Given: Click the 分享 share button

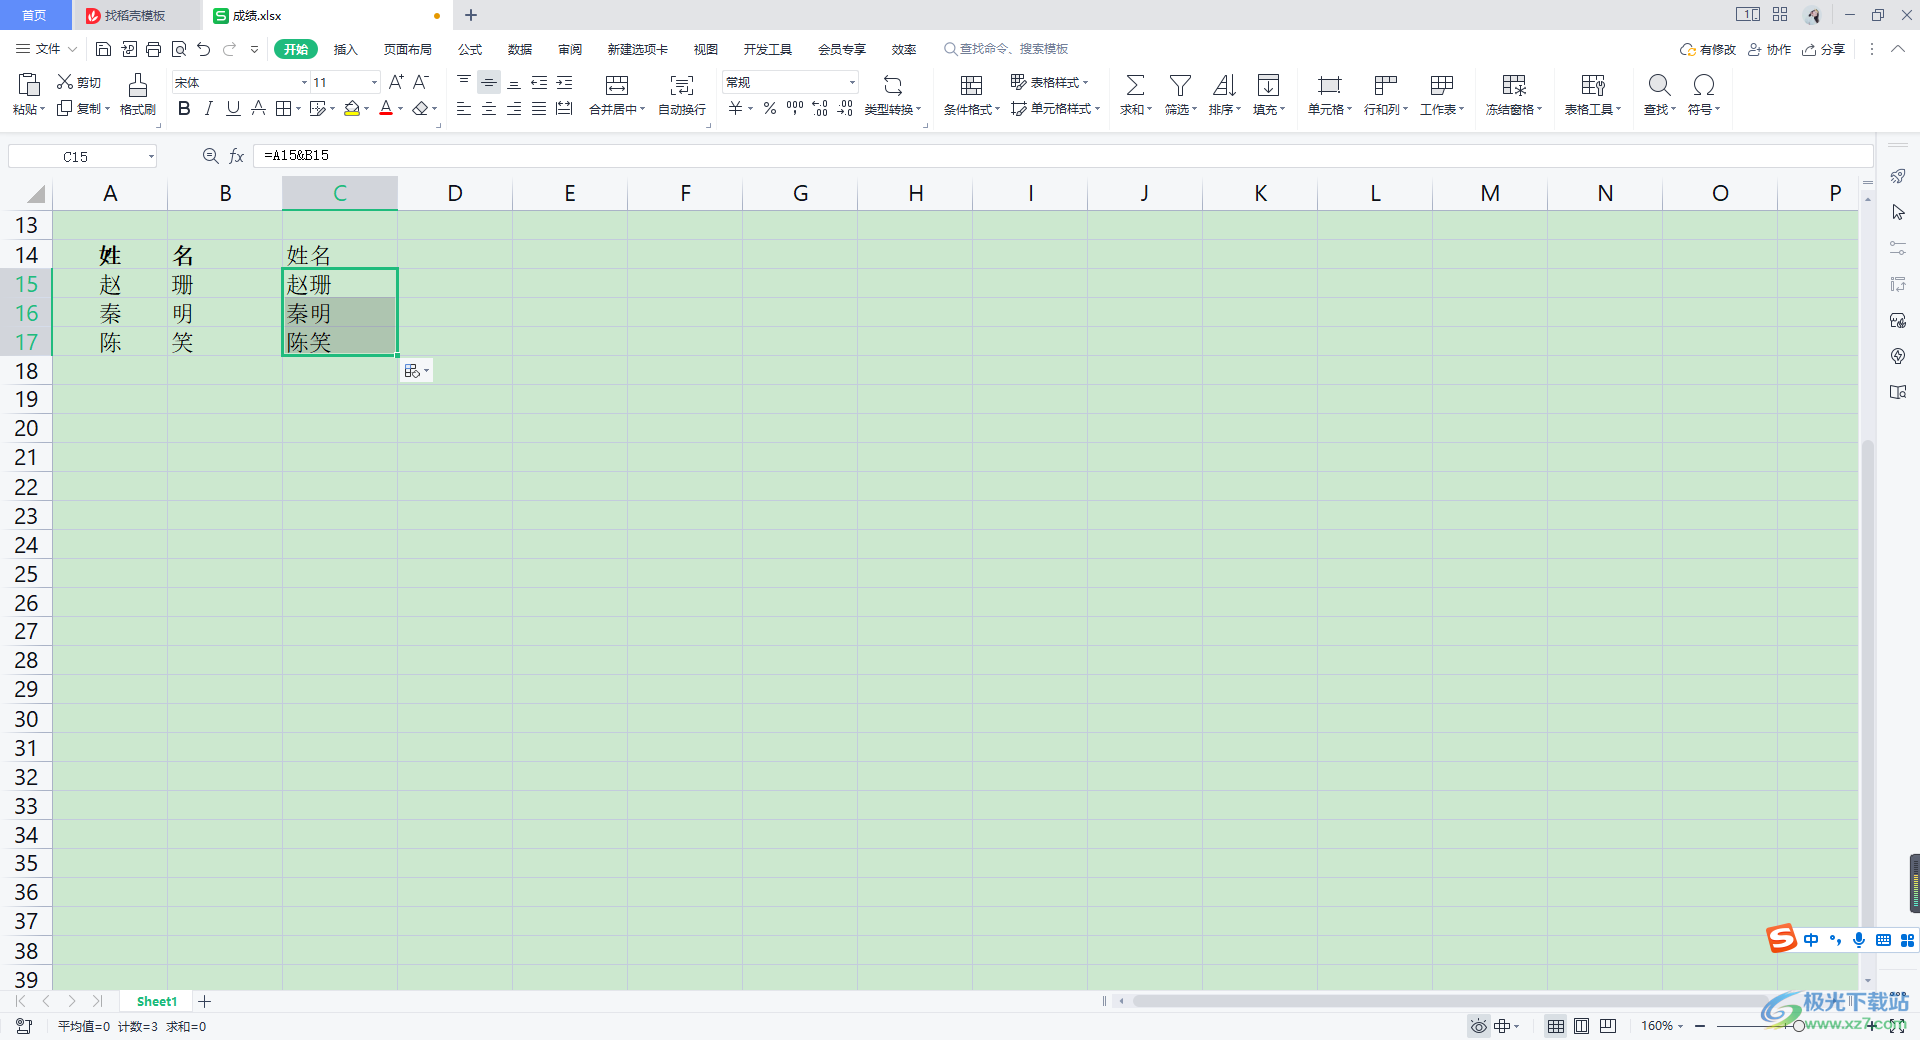Looking at the screenshot, I should coord(1824,49).
